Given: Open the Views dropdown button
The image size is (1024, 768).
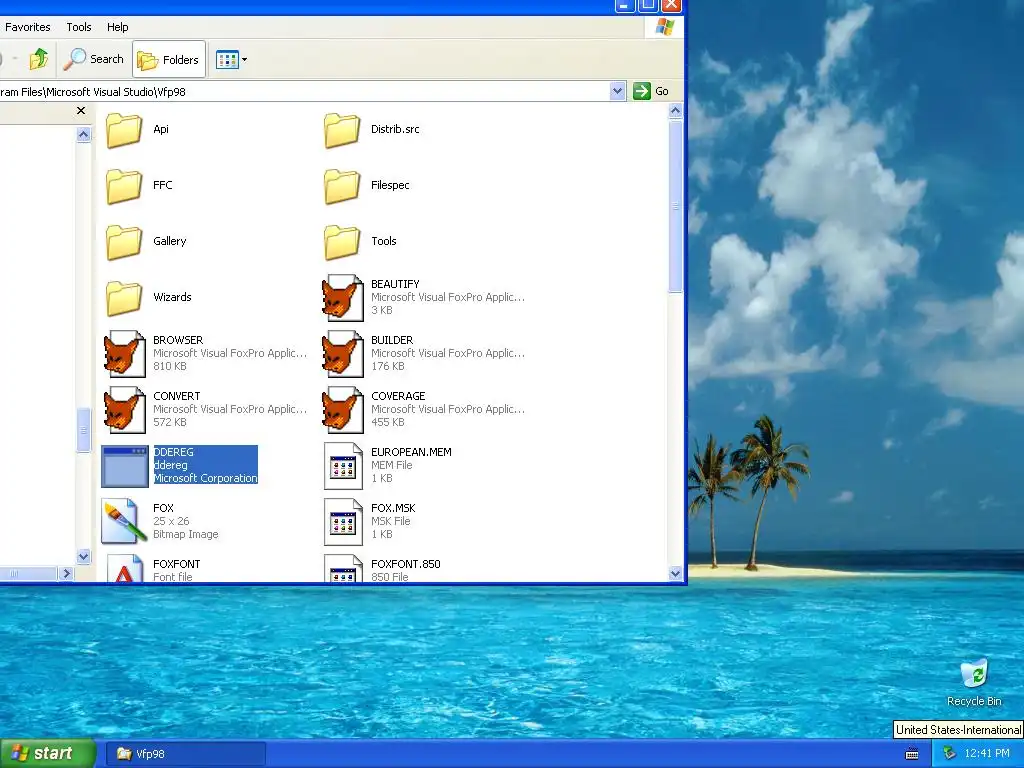Looking at the screenshot, I should tap(231, 59).
